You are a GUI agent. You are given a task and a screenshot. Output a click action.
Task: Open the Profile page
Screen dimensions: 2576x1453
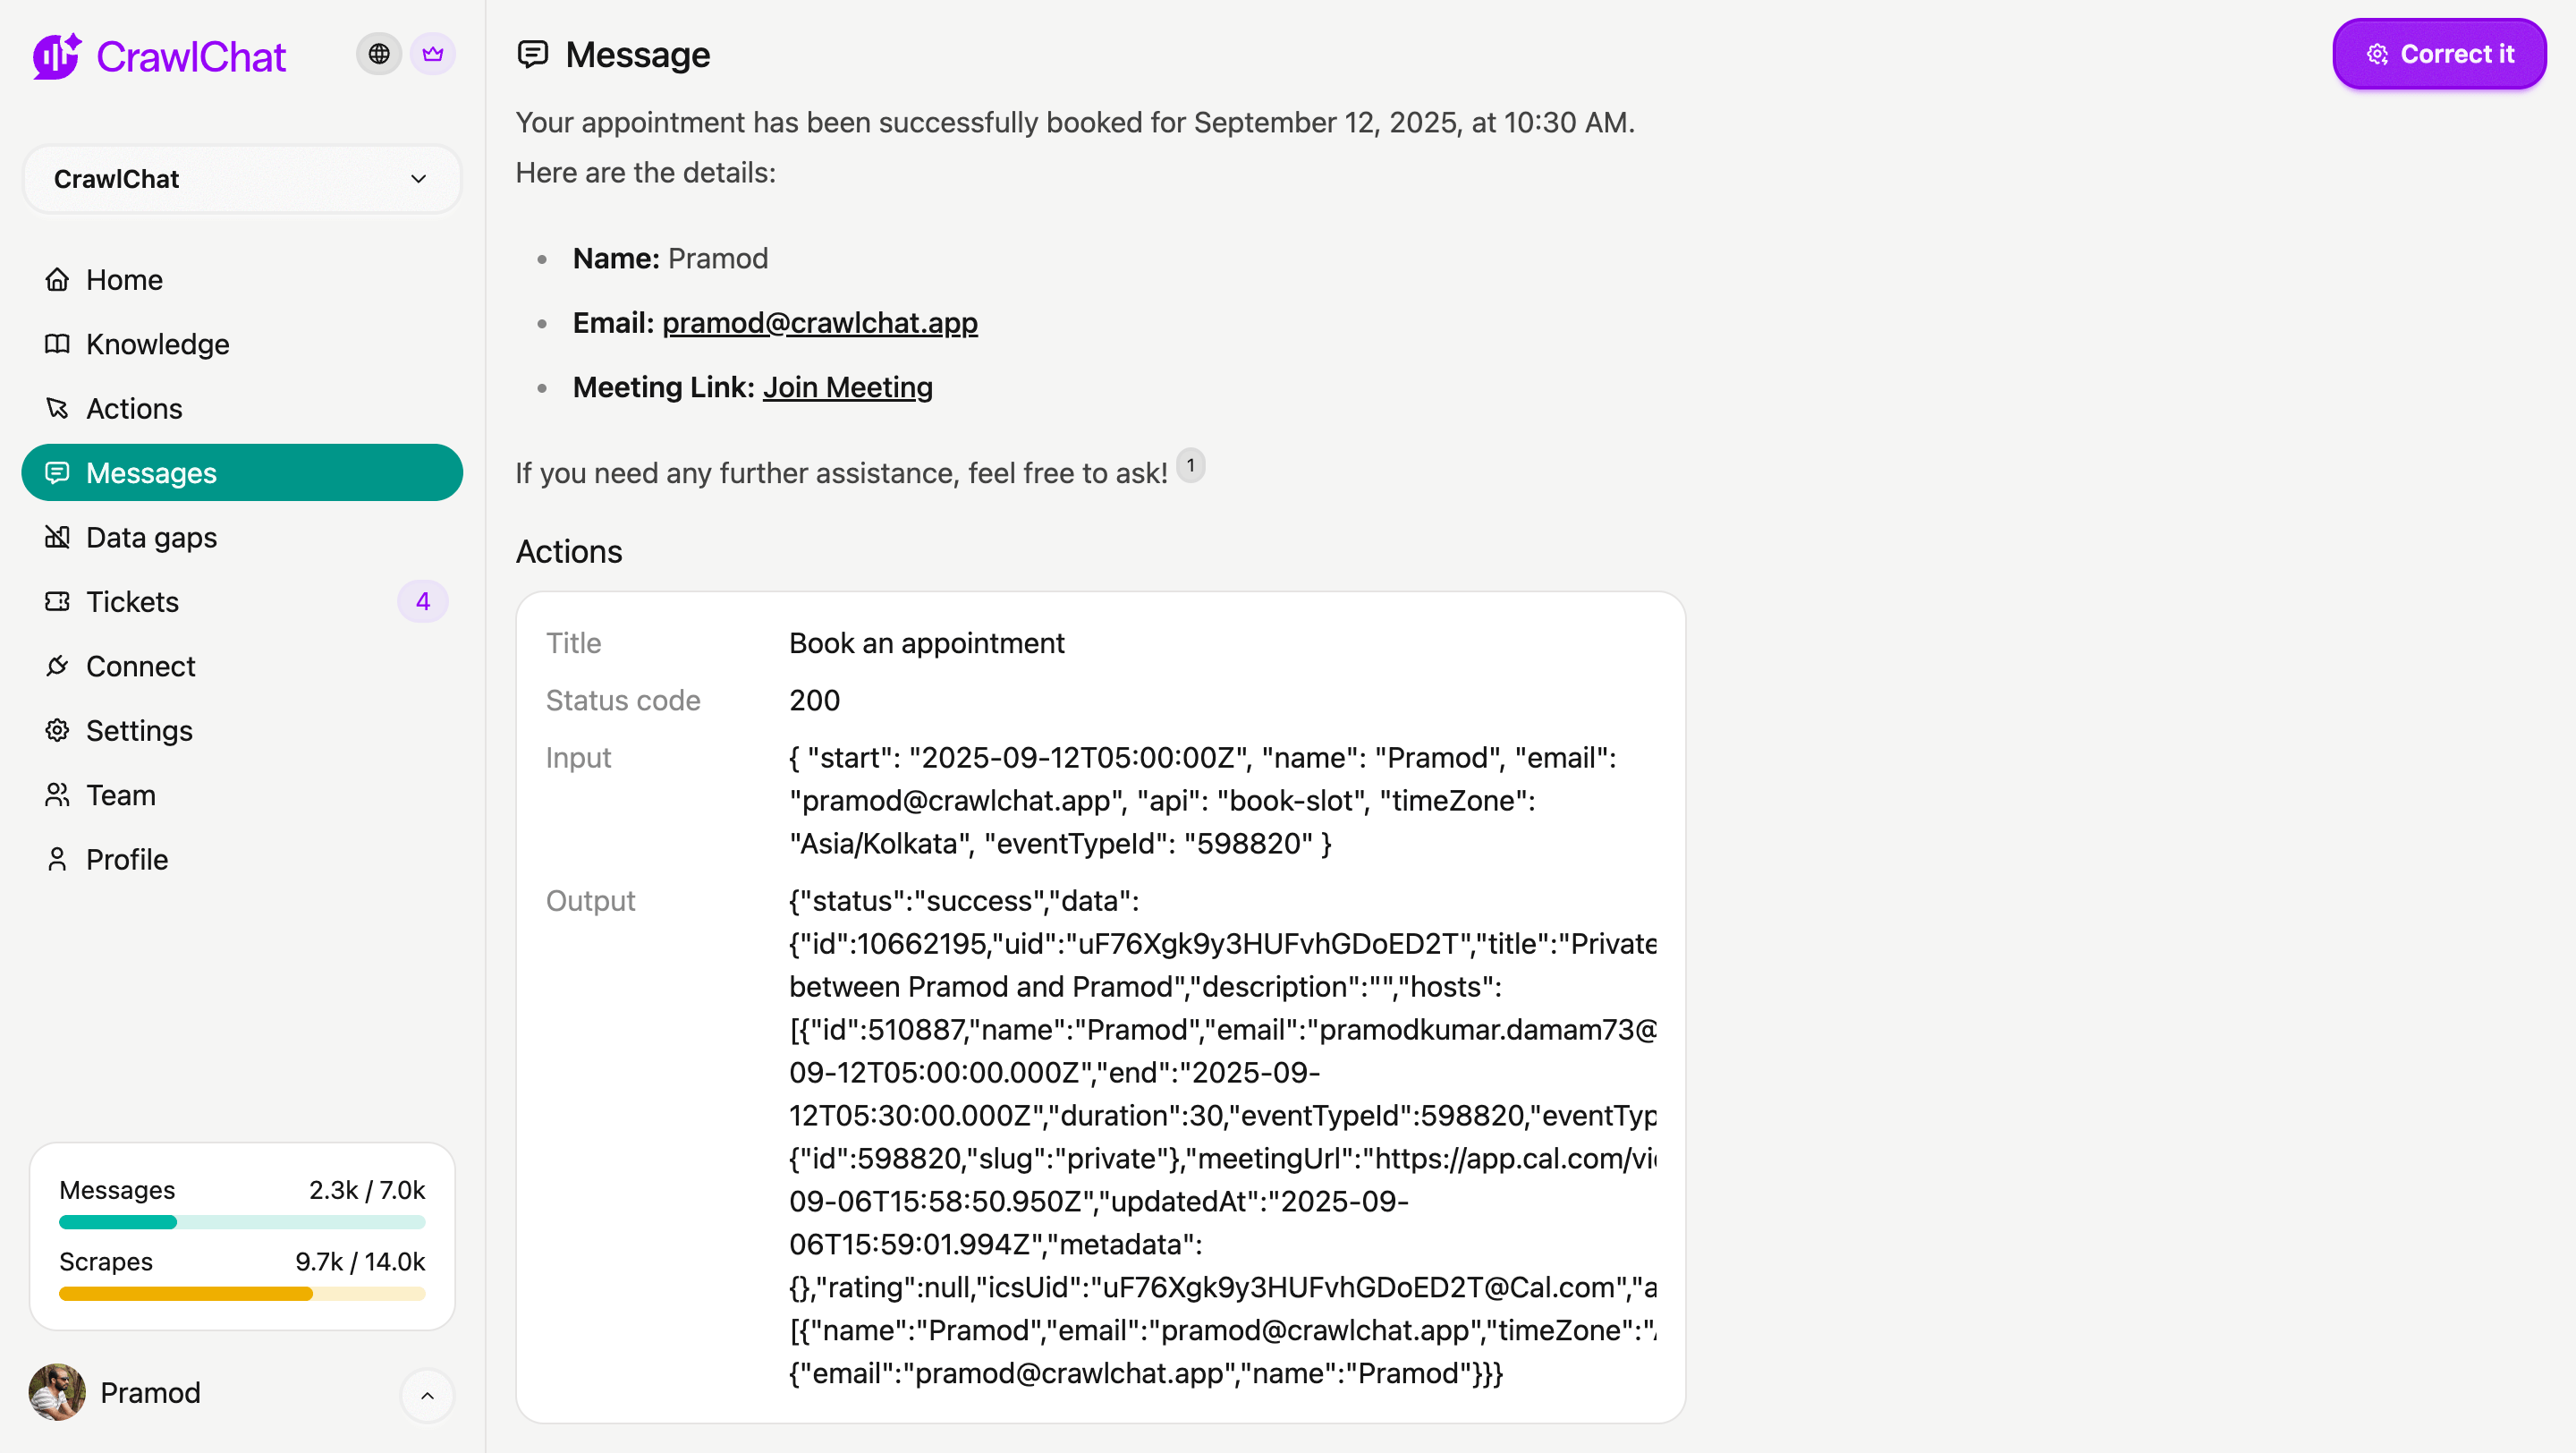coord(126,859)
